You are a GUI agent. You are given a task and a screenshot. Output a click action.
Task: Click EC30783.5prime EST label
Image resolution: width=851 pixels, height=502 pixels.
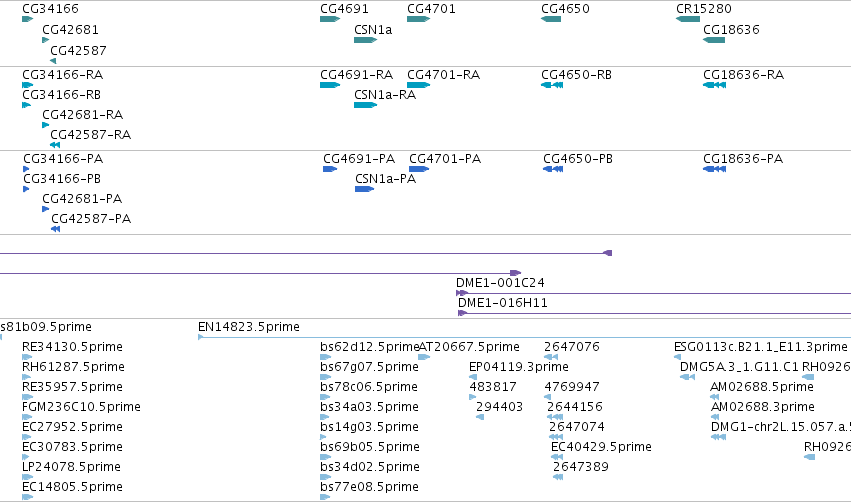tap(72, 447)
